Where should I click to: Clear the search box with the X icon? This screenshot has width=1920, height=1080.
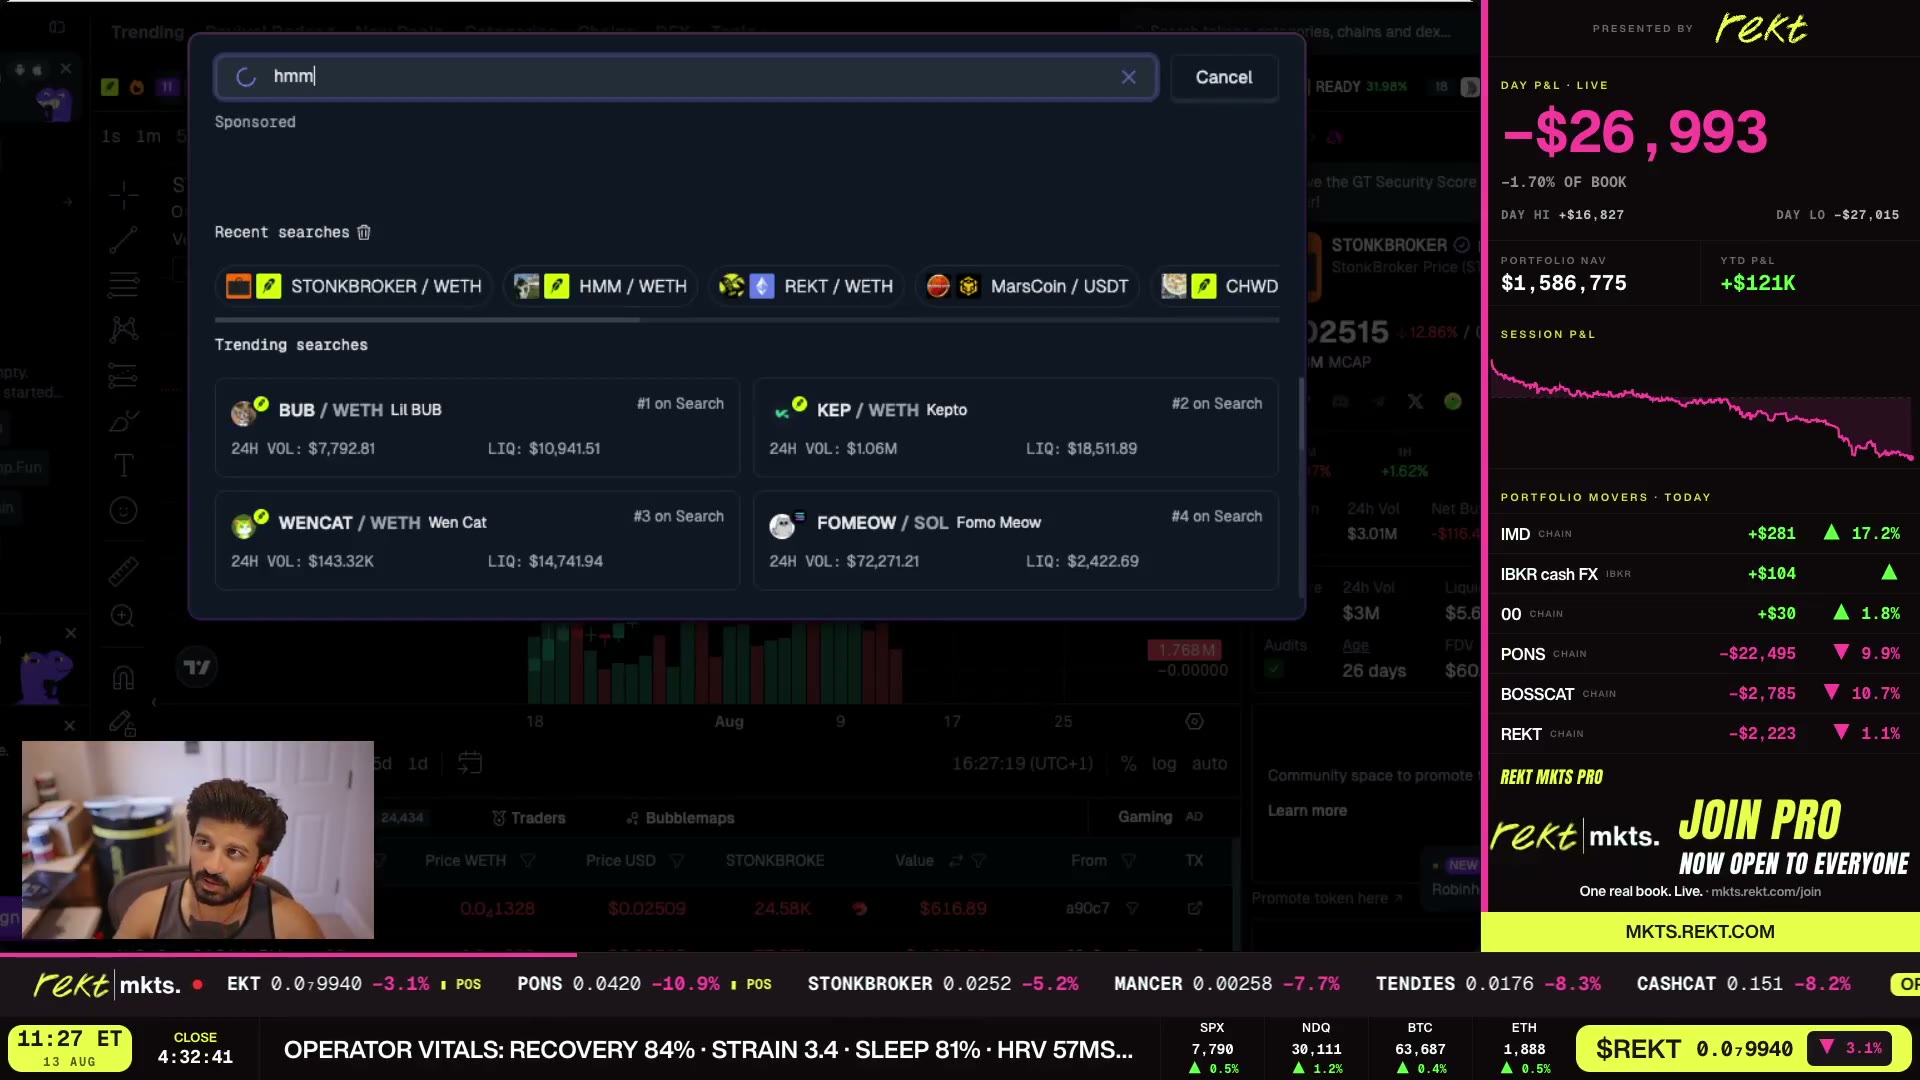coord(1128,77)
